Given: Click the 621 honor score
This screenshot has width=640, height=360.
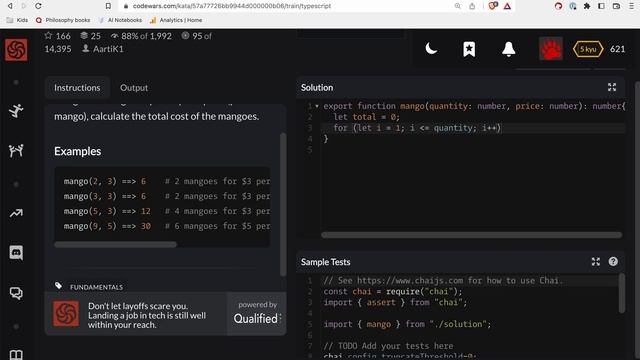Looking at the screenshot, I should 618,49.
